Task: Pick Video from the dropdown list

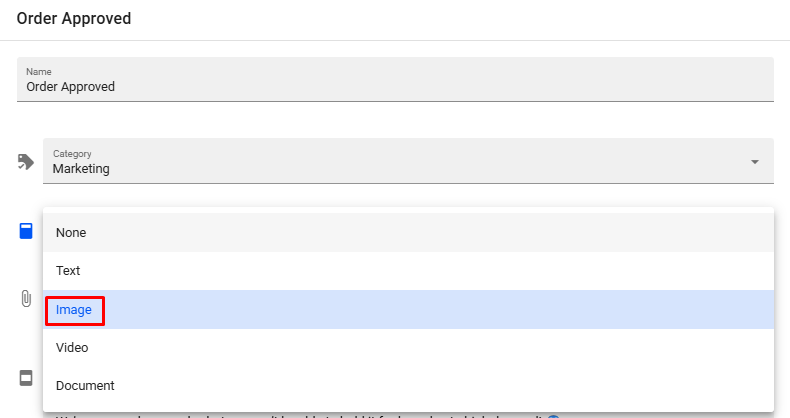Action: pos(72,348)
